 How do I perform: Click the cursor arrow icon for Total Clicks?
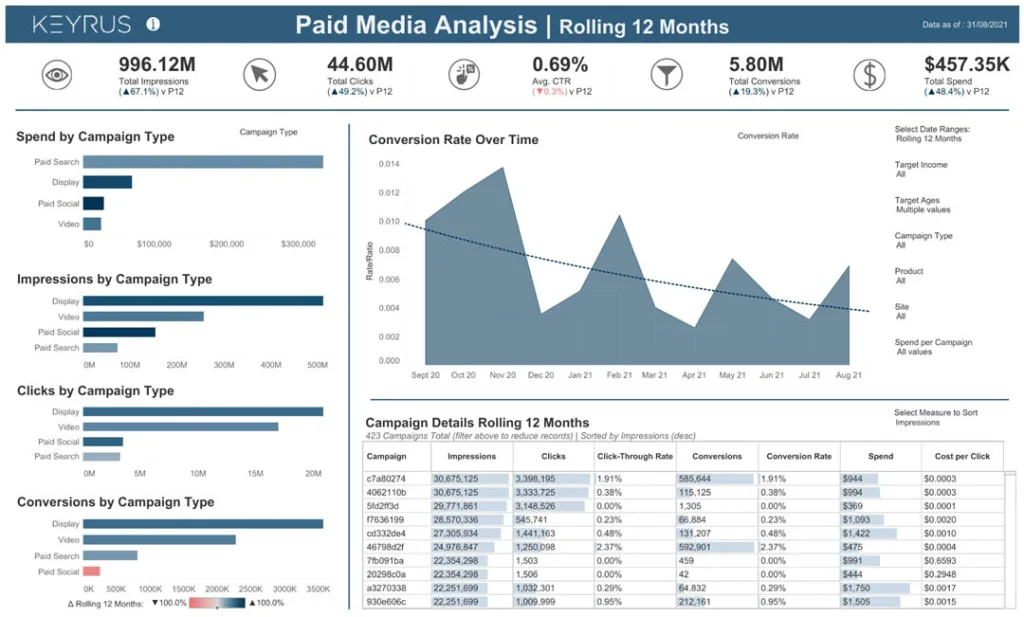click(x=259, y=74)
